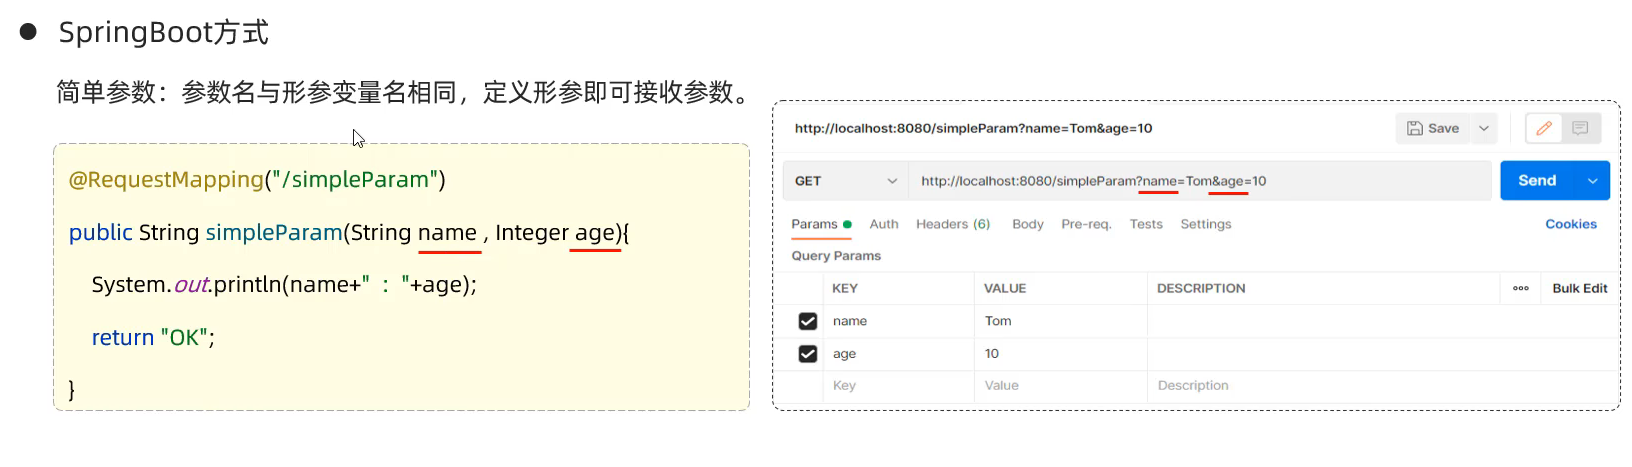
Task: Switch to the Settings tab
Action: pyautogui.click(x=1205, y=224)
